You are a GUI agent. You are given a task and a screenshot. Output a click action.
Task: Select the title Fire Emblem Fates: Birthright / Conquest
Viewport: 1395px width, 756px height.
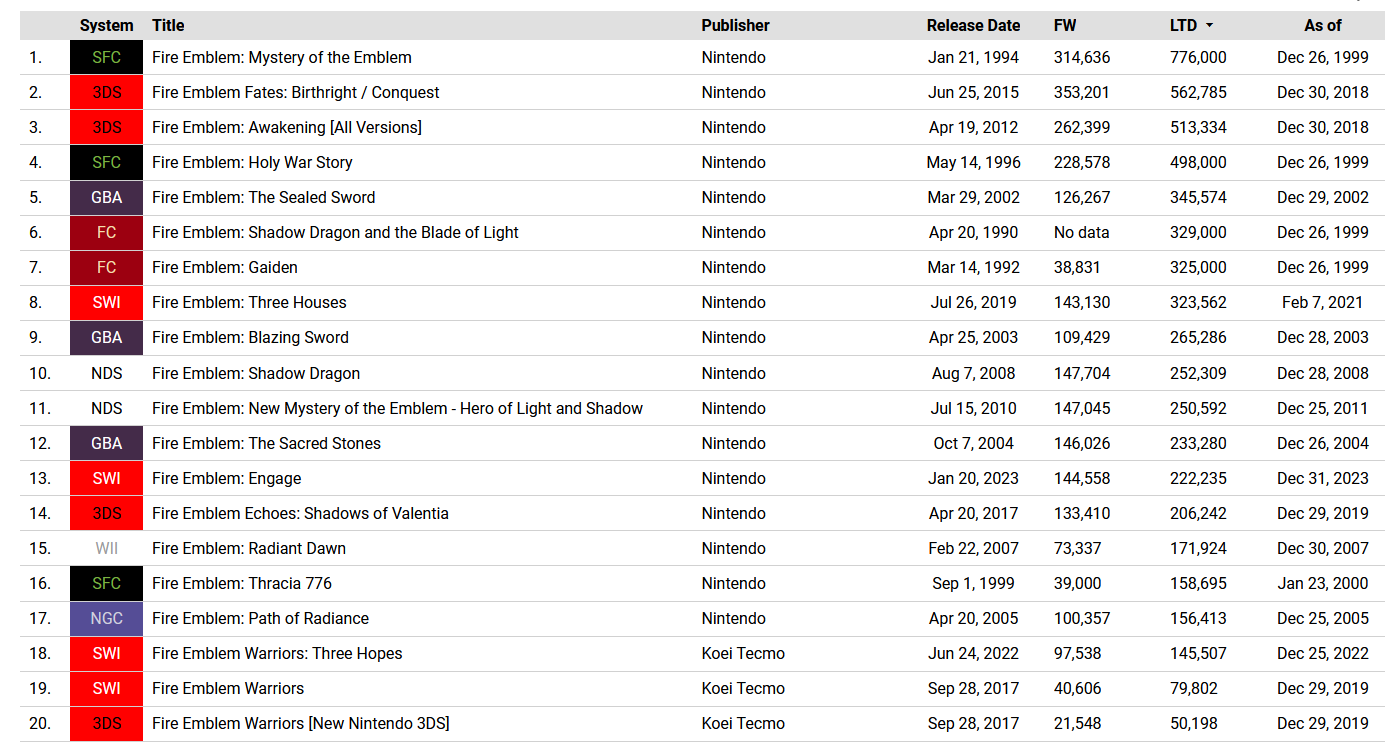296,93
